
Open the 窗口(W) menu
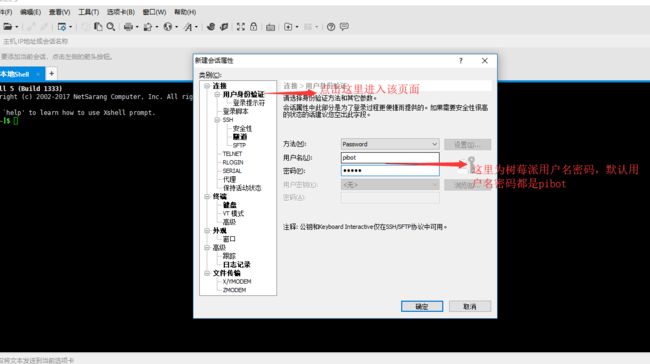click(x=154, y=12)
